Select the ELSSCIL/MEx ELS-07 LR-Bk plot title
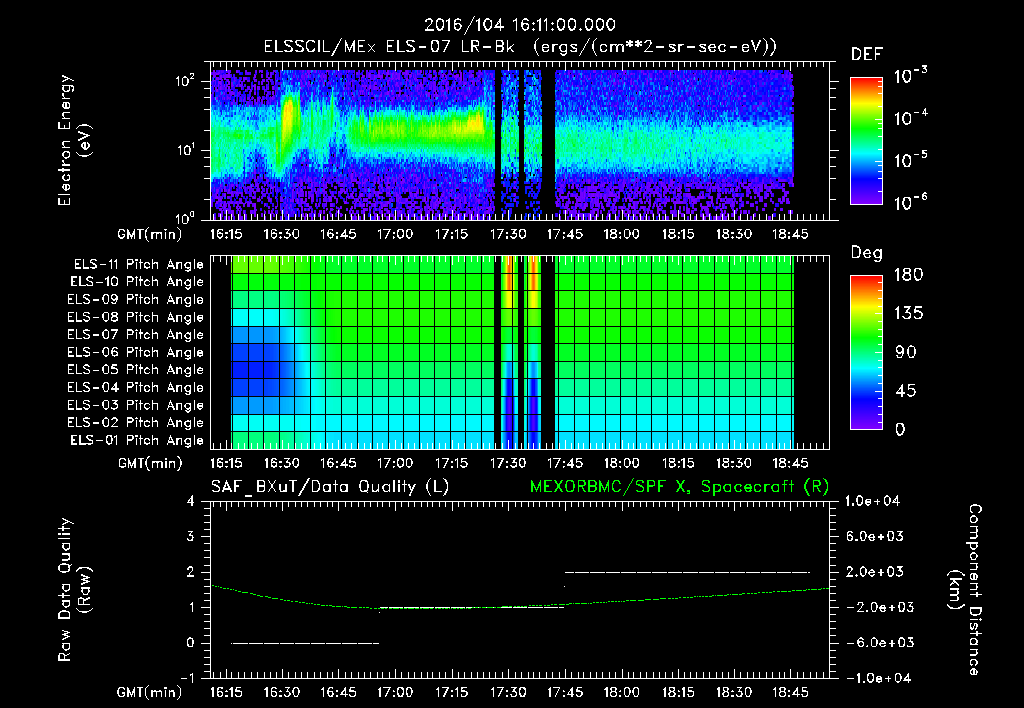Screen dimensions: 1024x708 coord(520,47)
